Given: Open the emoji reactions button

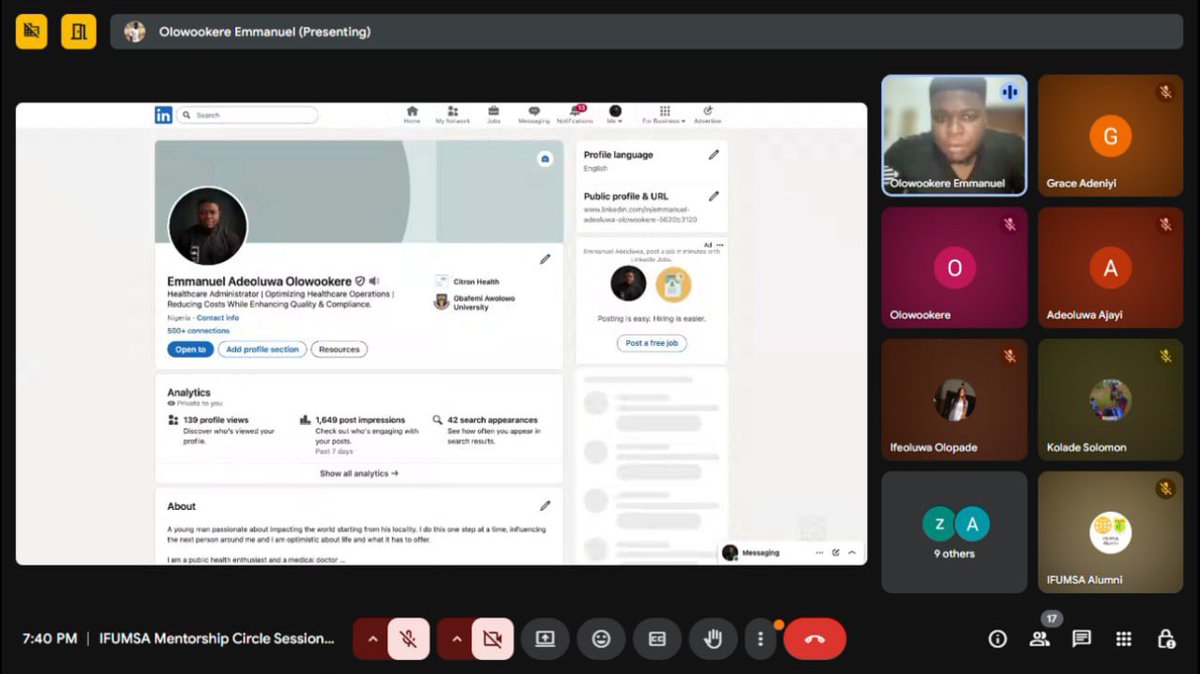Looking at the screenshot, I should point(601,639).
